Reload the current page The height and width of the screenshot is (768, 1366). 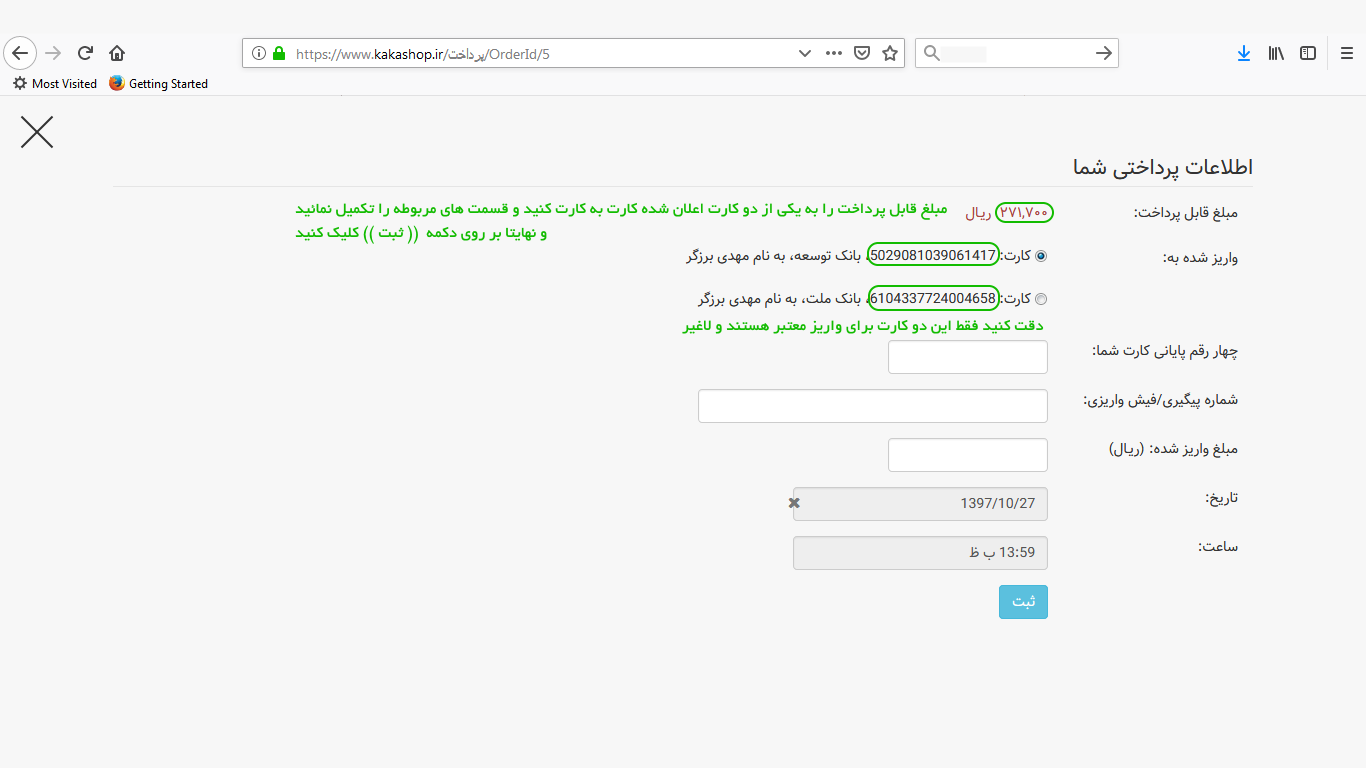click(x=85, y=53)
